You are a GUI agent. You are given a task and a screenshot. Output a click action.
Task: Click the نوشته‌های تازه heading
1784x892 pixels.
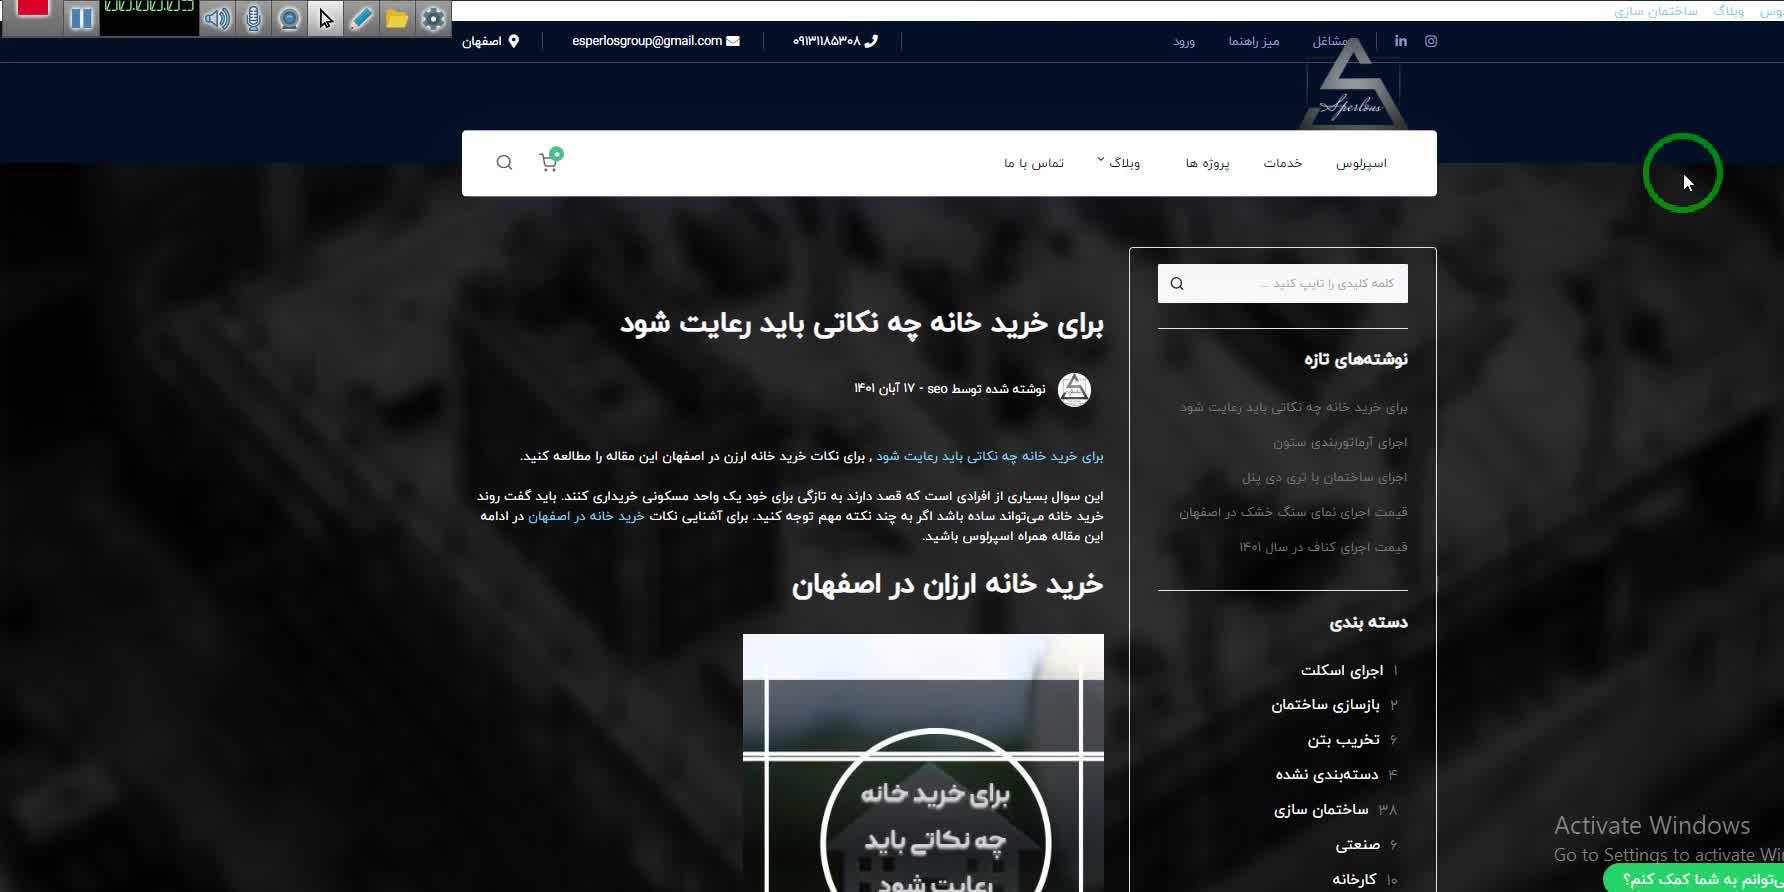pos(1356,359)
